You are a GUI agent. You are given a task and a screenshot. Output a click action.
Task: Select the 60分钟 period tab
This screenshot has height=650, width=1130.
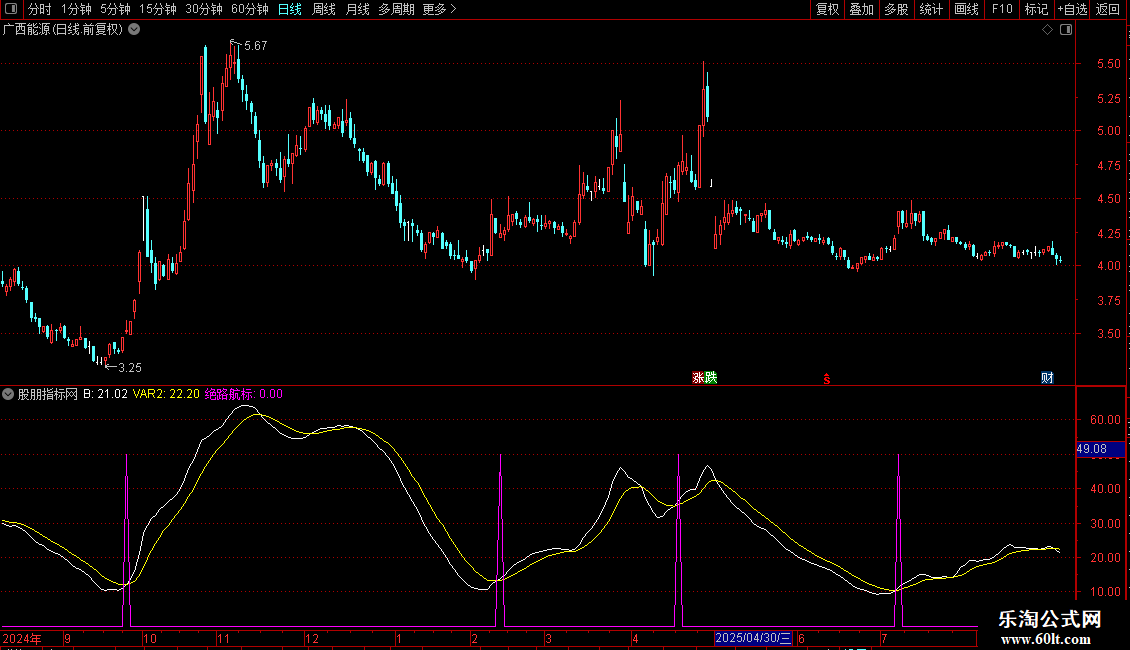(249, 10)
